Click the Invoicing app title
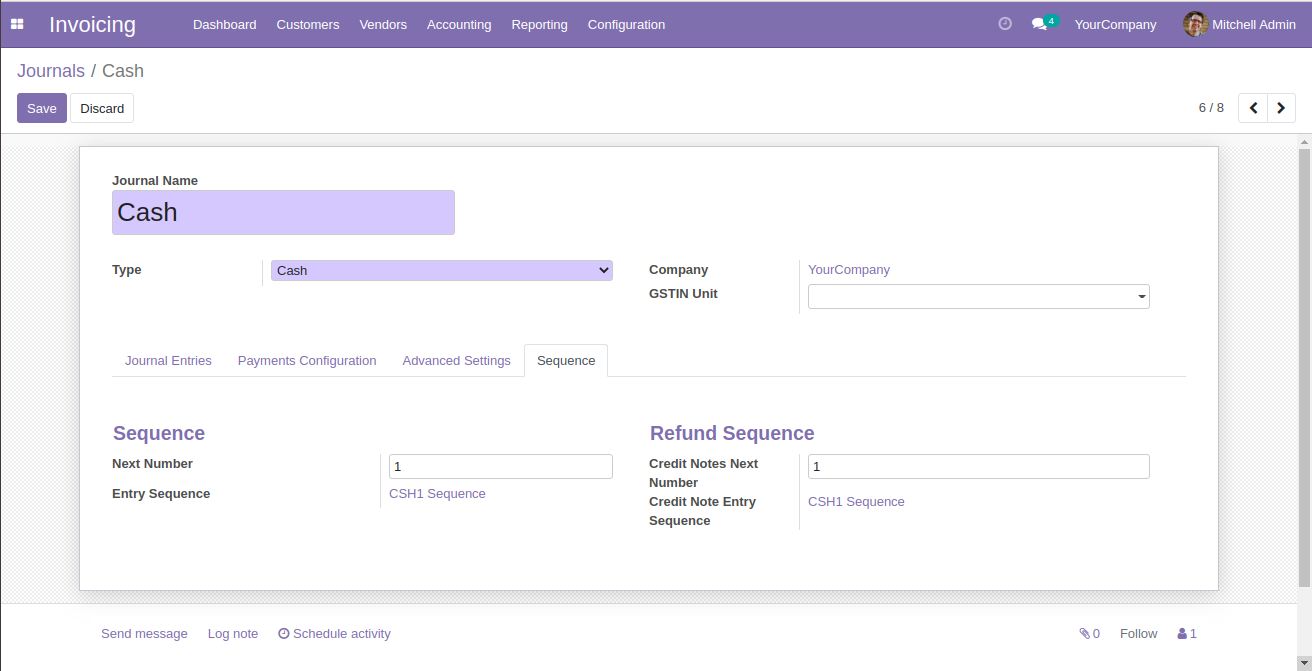Image resolution: width=1312 pixels, height=671 pixels. click(x=92, y=24)
